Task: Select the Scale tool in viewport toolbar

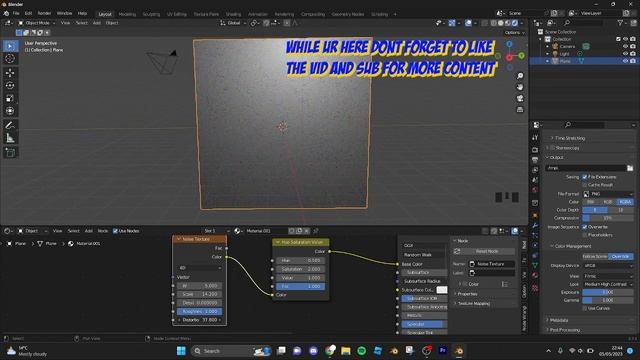Action: [10, 98]
